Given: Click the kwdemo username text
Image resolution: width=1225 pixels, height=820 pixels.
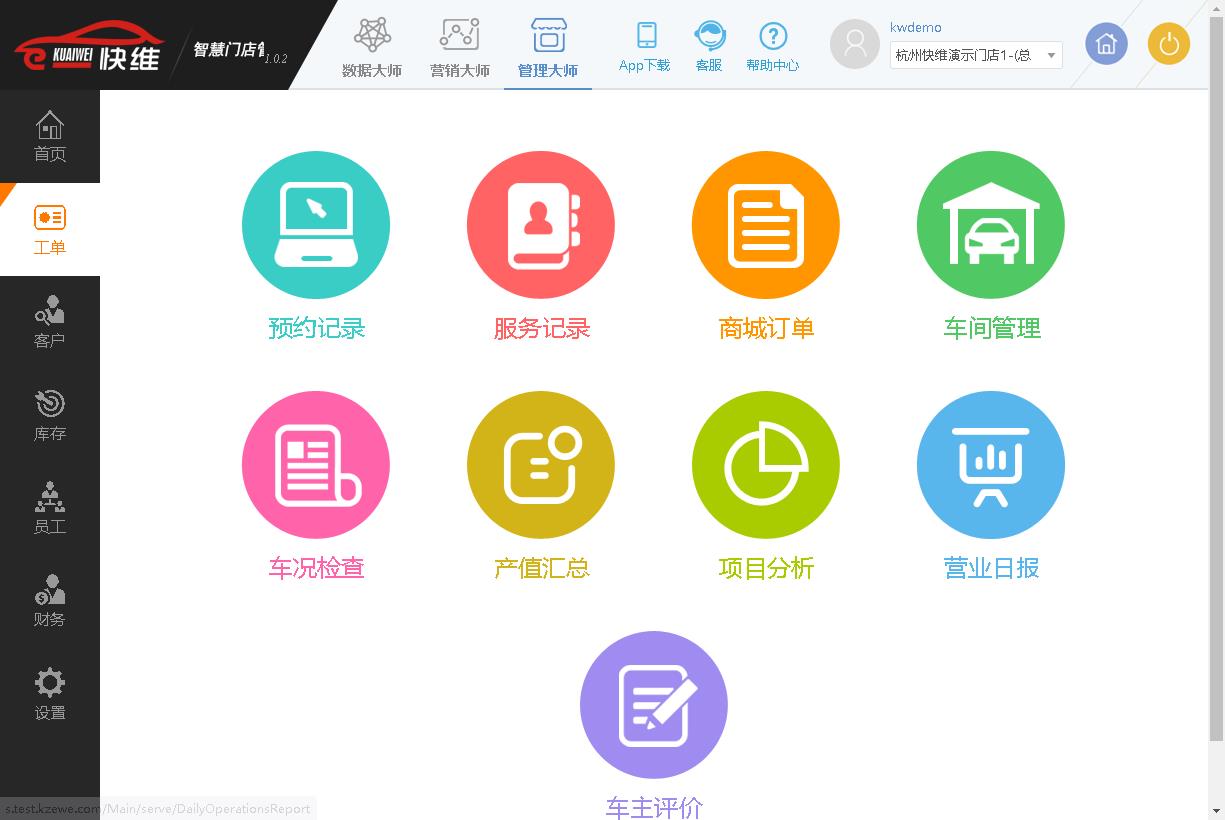Looking at the screenshot, I should pyautogui.click(x=916, y=27).
